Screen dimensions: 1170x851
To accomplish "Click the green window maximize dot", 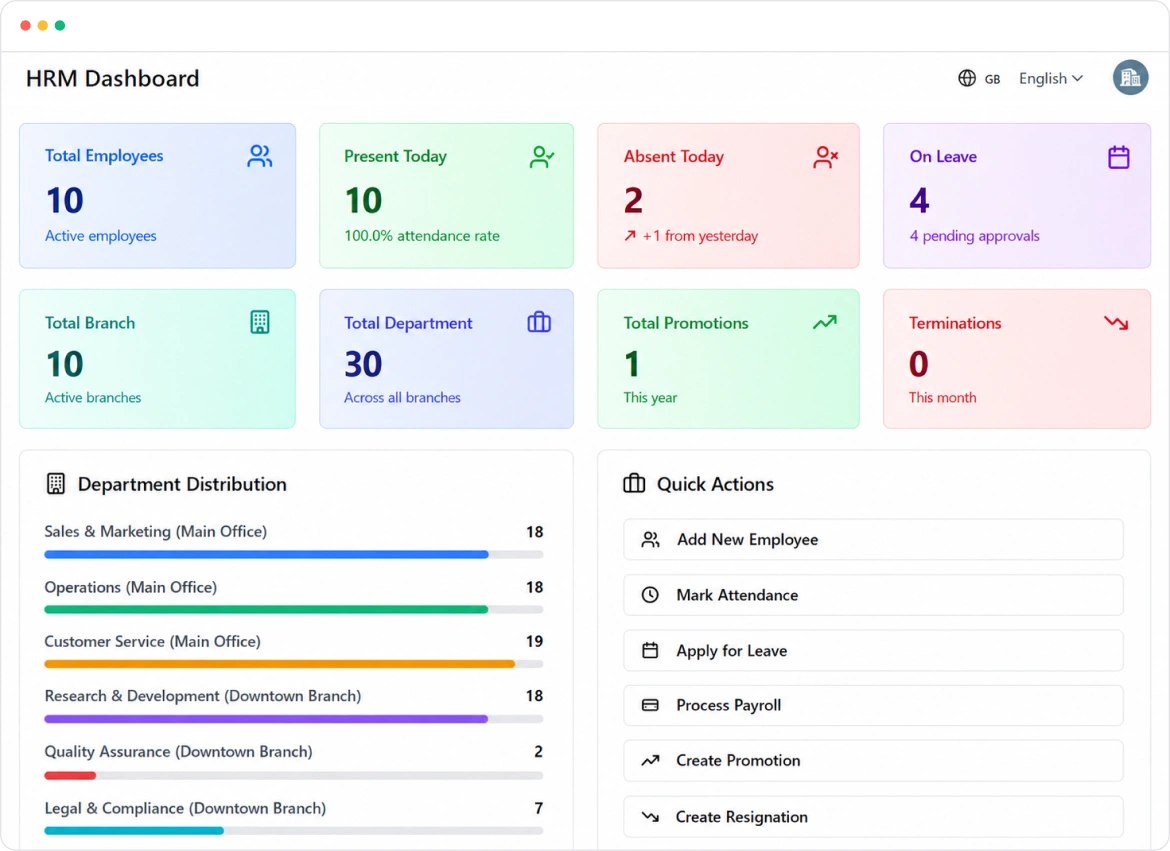I will 60,25.
